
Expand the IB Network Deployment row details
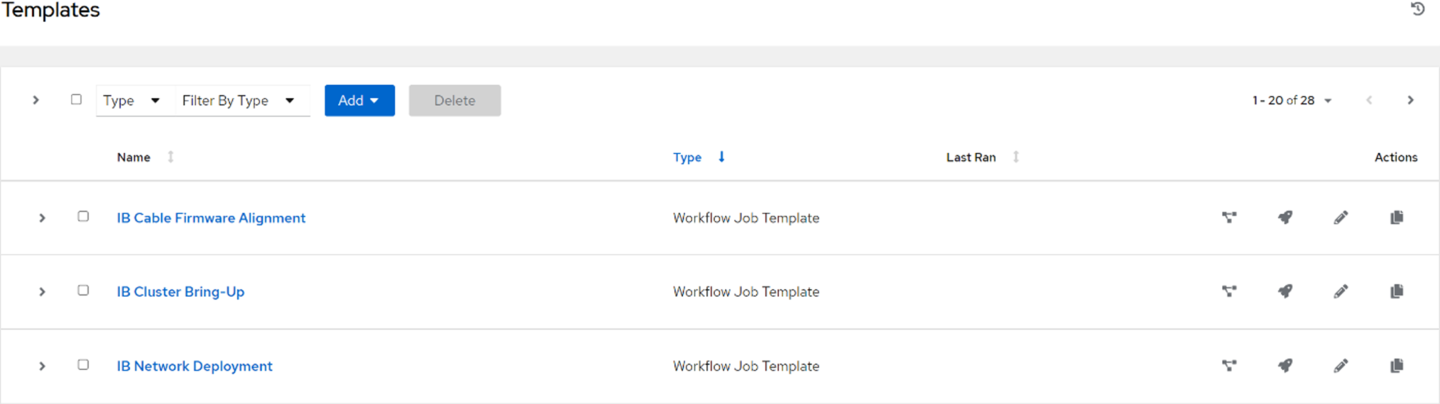[42, 366]
